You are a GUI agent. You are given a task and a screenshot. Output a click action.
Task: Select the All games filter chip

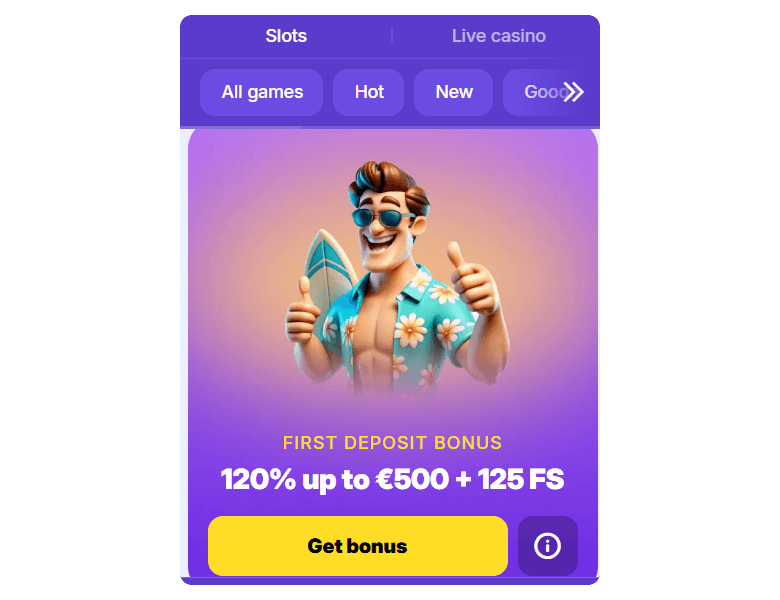click(x=262, y=92)
